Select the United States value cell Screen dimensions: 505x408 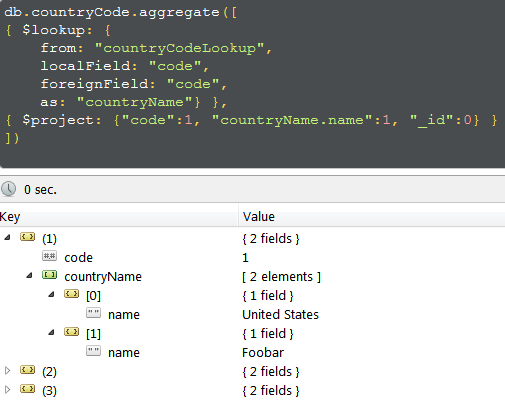pyautogui.click(x=280, y=315)
